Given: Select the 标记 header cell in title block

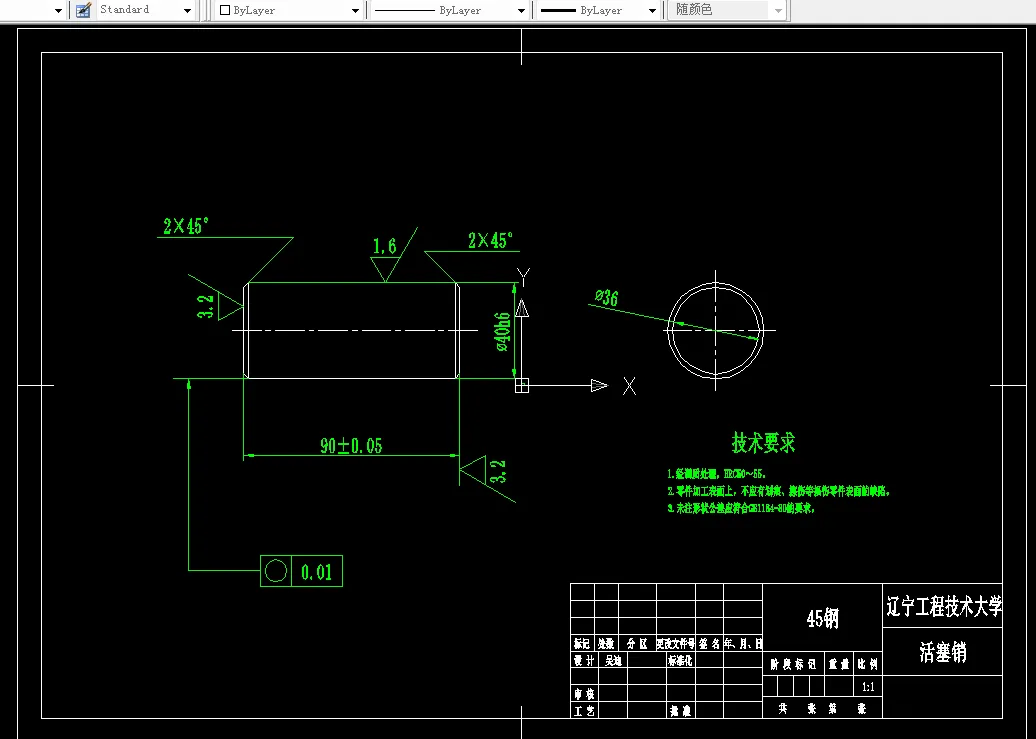Looking at the screenshot, I should [x=582, y=643].
